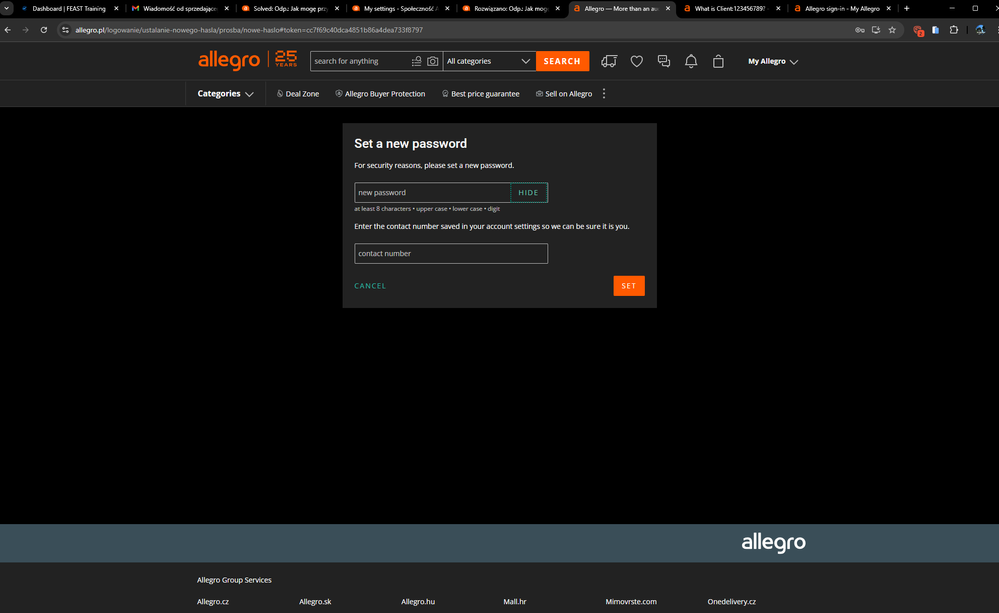Bookmark this page with the star icon

pyautogui.click(x=892, y=30)
